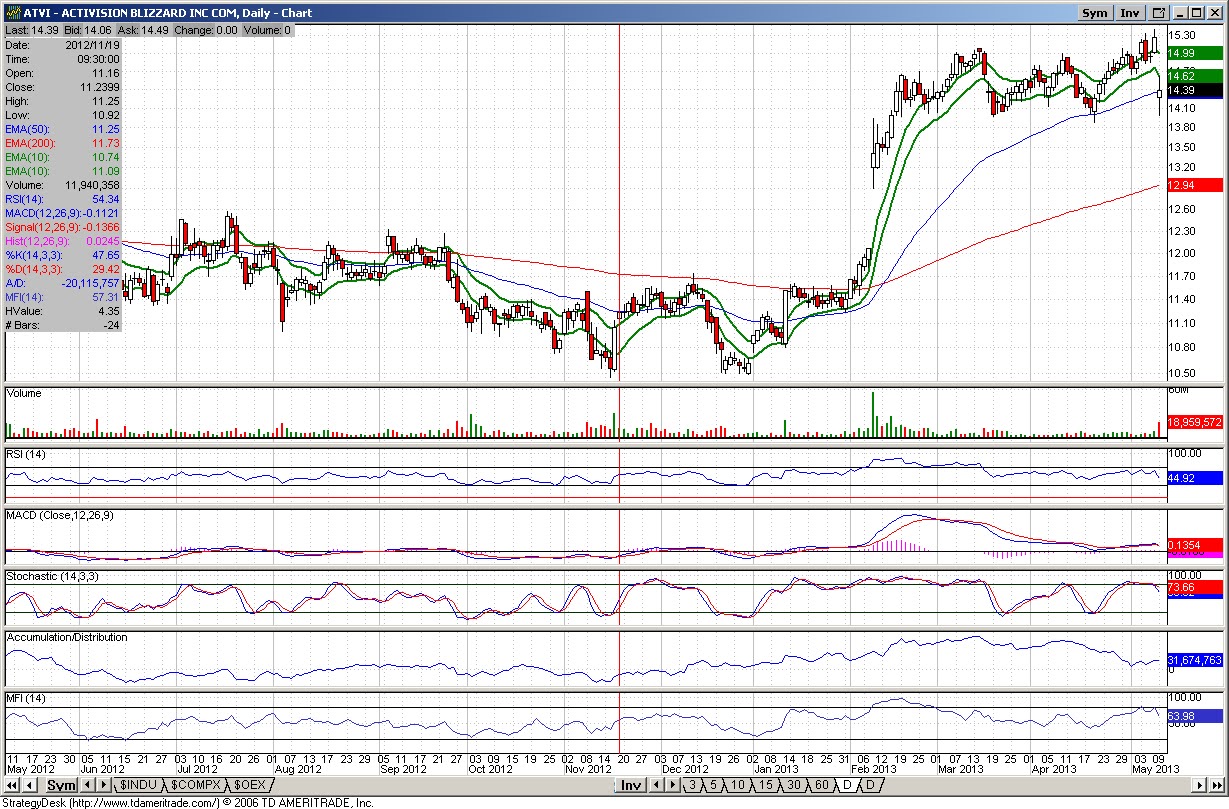
Task: Select the 15 interval tab
Action: click(x=765, y=785)
